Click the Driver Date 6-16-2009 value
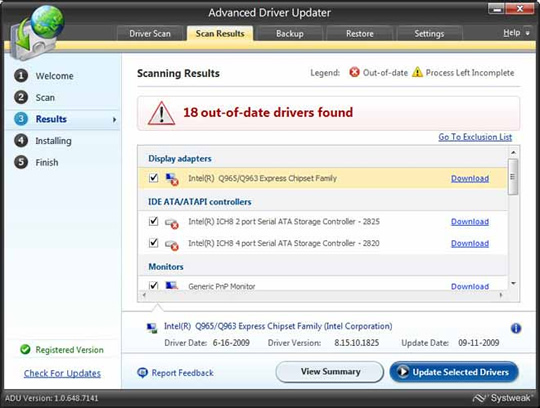 click(231, 343)
